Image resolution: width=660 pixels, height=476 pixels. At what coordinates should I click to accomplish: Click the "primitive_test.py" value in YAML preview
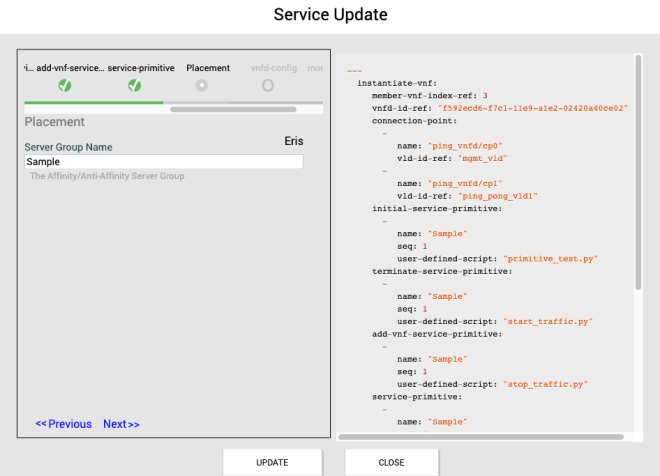click(550, 258)
